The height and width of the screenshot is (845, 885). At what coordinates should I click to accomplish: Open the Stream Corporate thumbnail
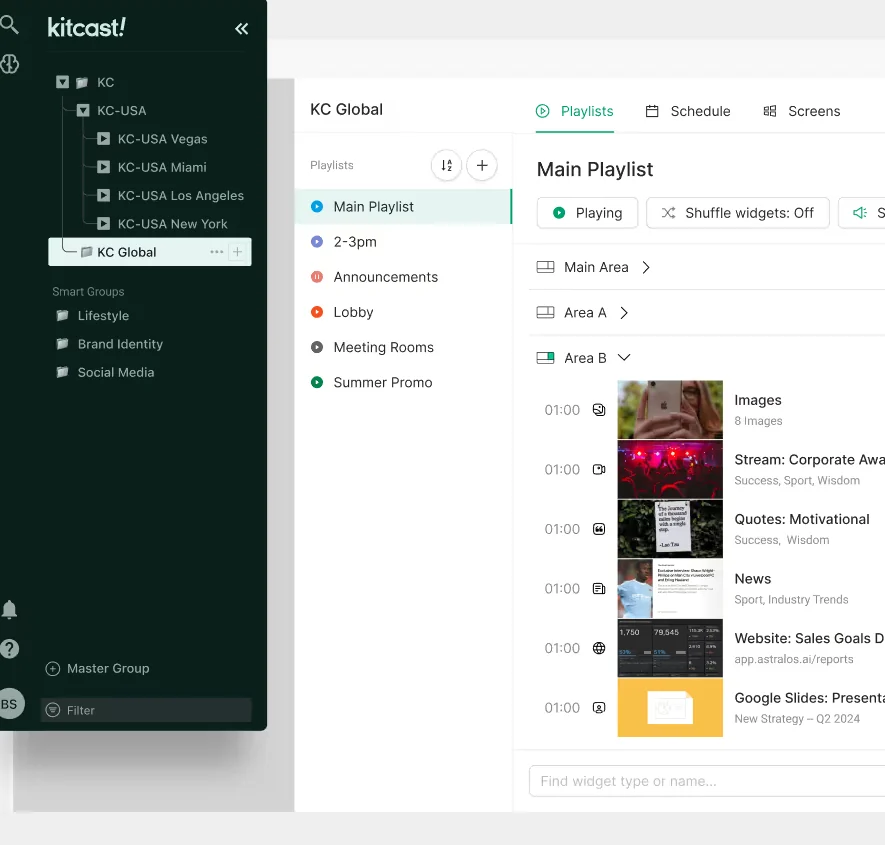670,470
